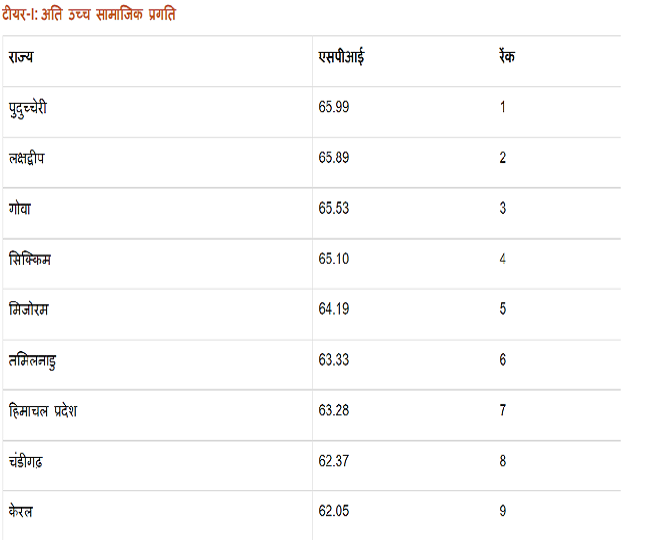Select the SPI value 63.28

pyautogui.click(x=334, y=410)
